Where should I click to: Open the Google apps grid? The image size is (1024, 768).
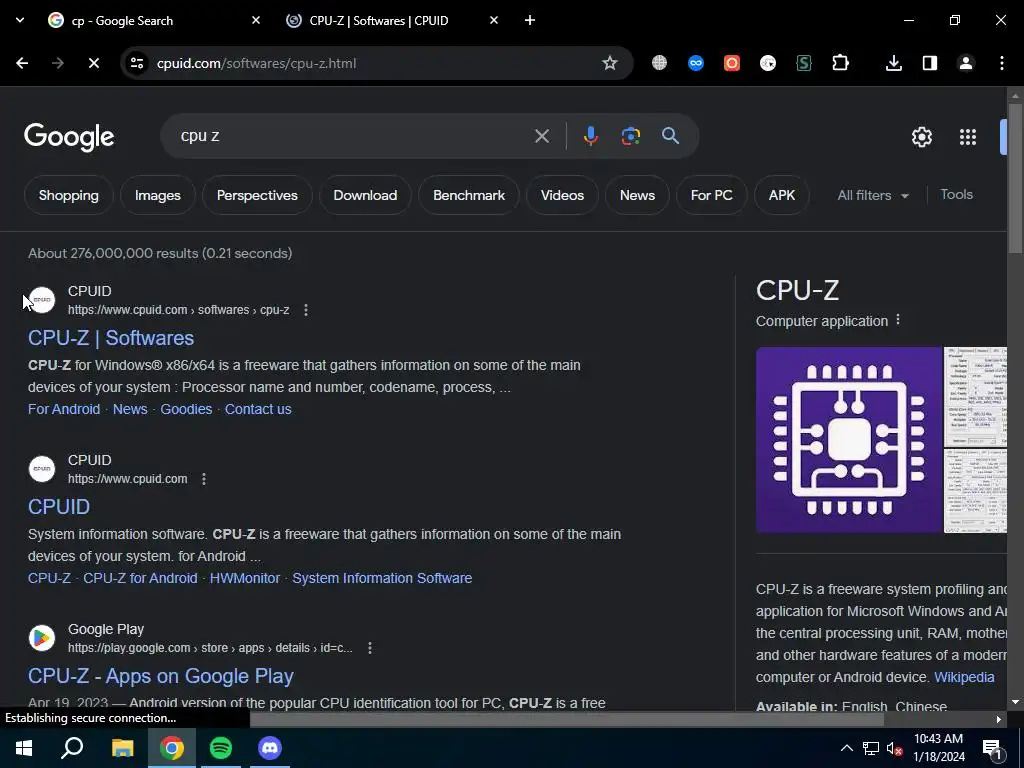click(968, 137)
